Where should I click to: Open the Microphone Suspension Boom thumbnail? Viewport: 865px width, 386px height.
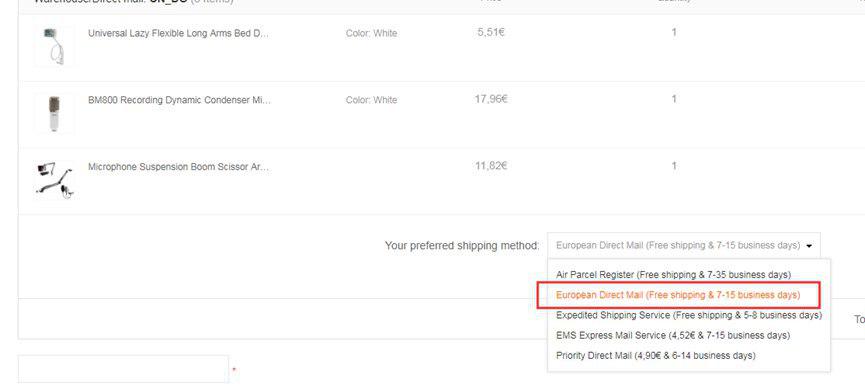(x=54, y=180)
